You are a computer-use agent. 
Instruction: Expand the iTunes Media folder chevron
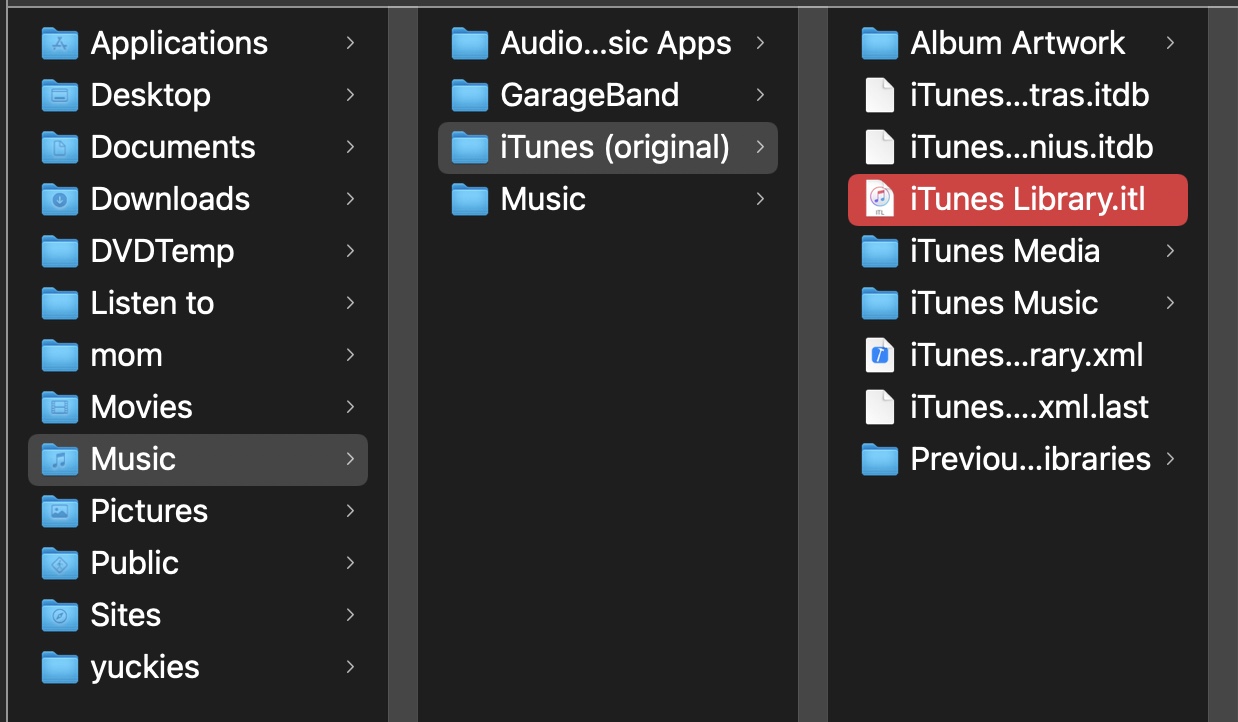coord(1170,251)
